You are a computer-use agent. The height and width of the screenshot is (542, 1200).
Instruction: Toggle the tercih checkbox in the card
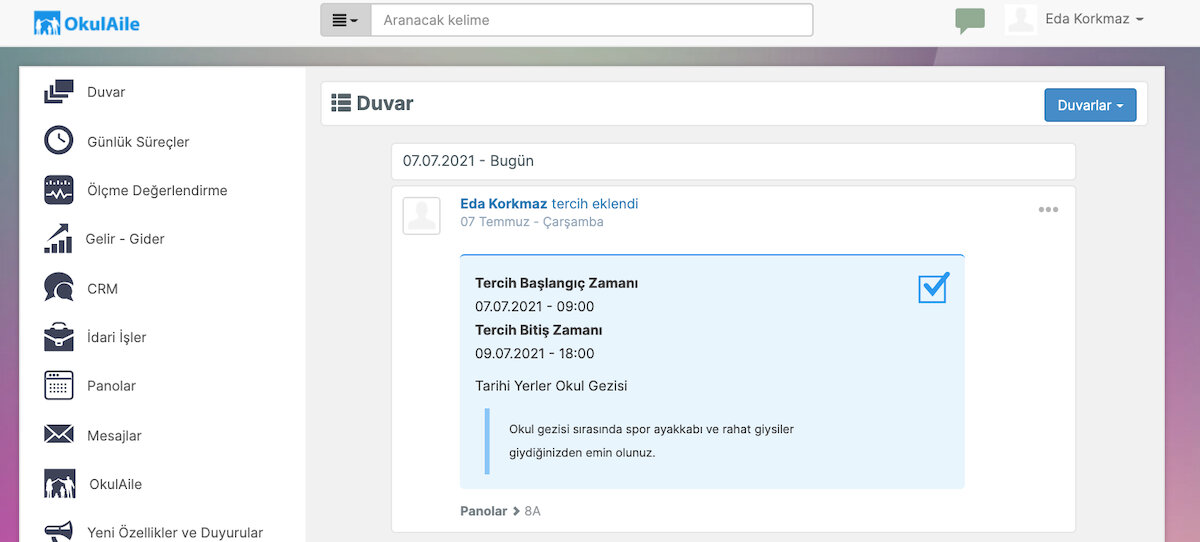[934, 288]
